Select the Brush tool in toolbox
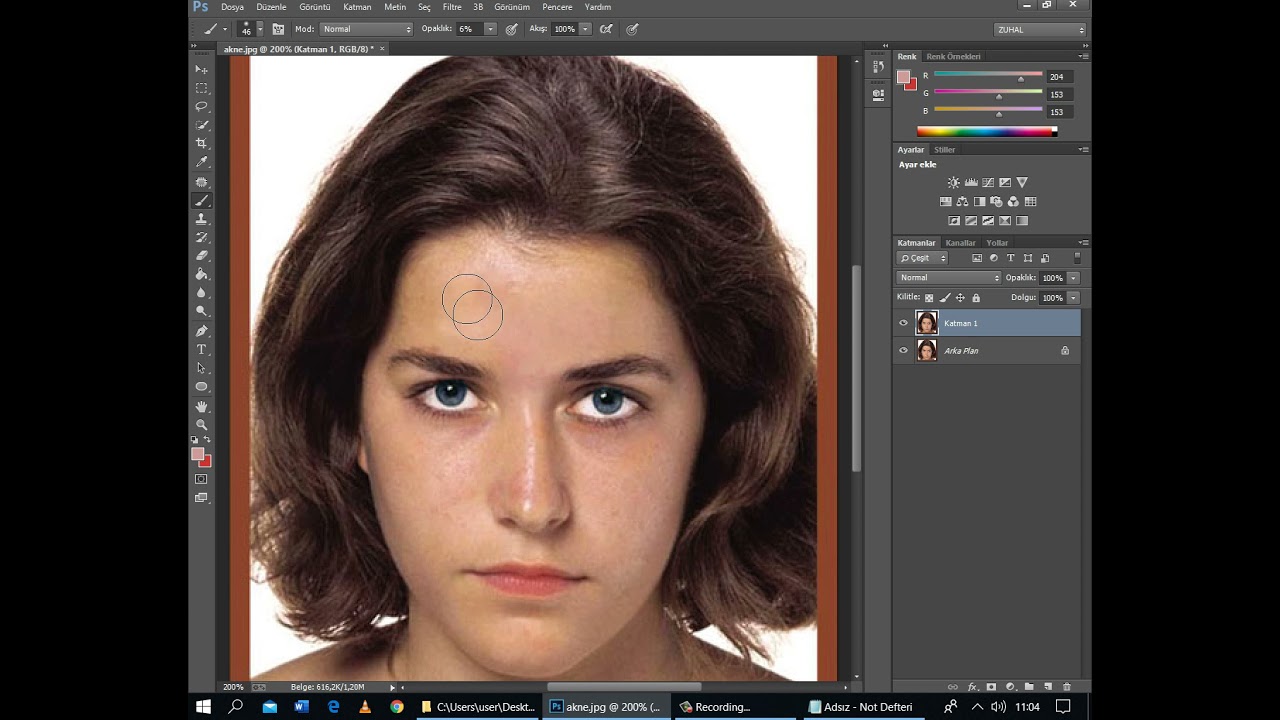1280x720 pixels. click(201, 200)
